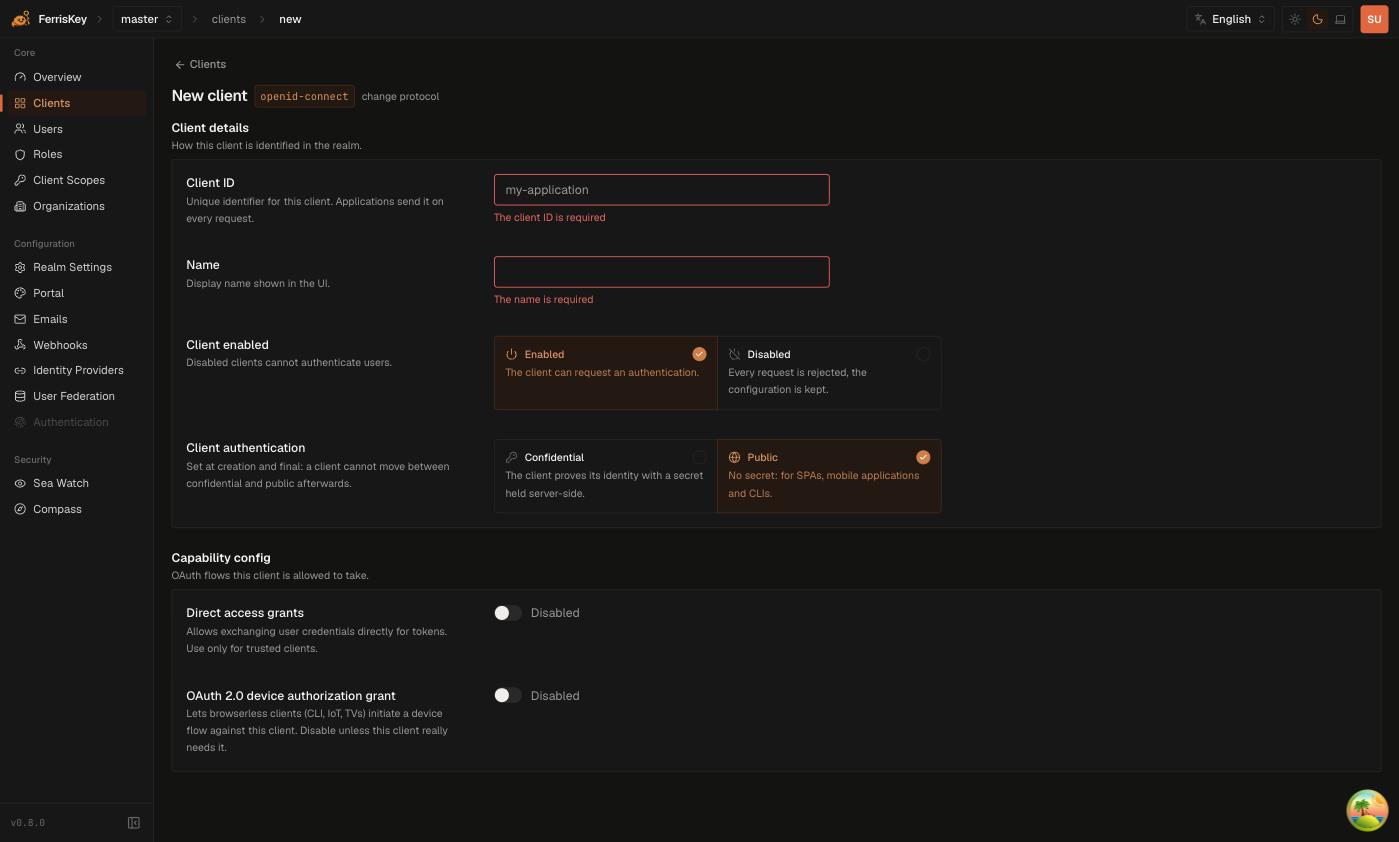Click the FerrisKey crab logo
The image size is (1399, 842).
(20, 19)
